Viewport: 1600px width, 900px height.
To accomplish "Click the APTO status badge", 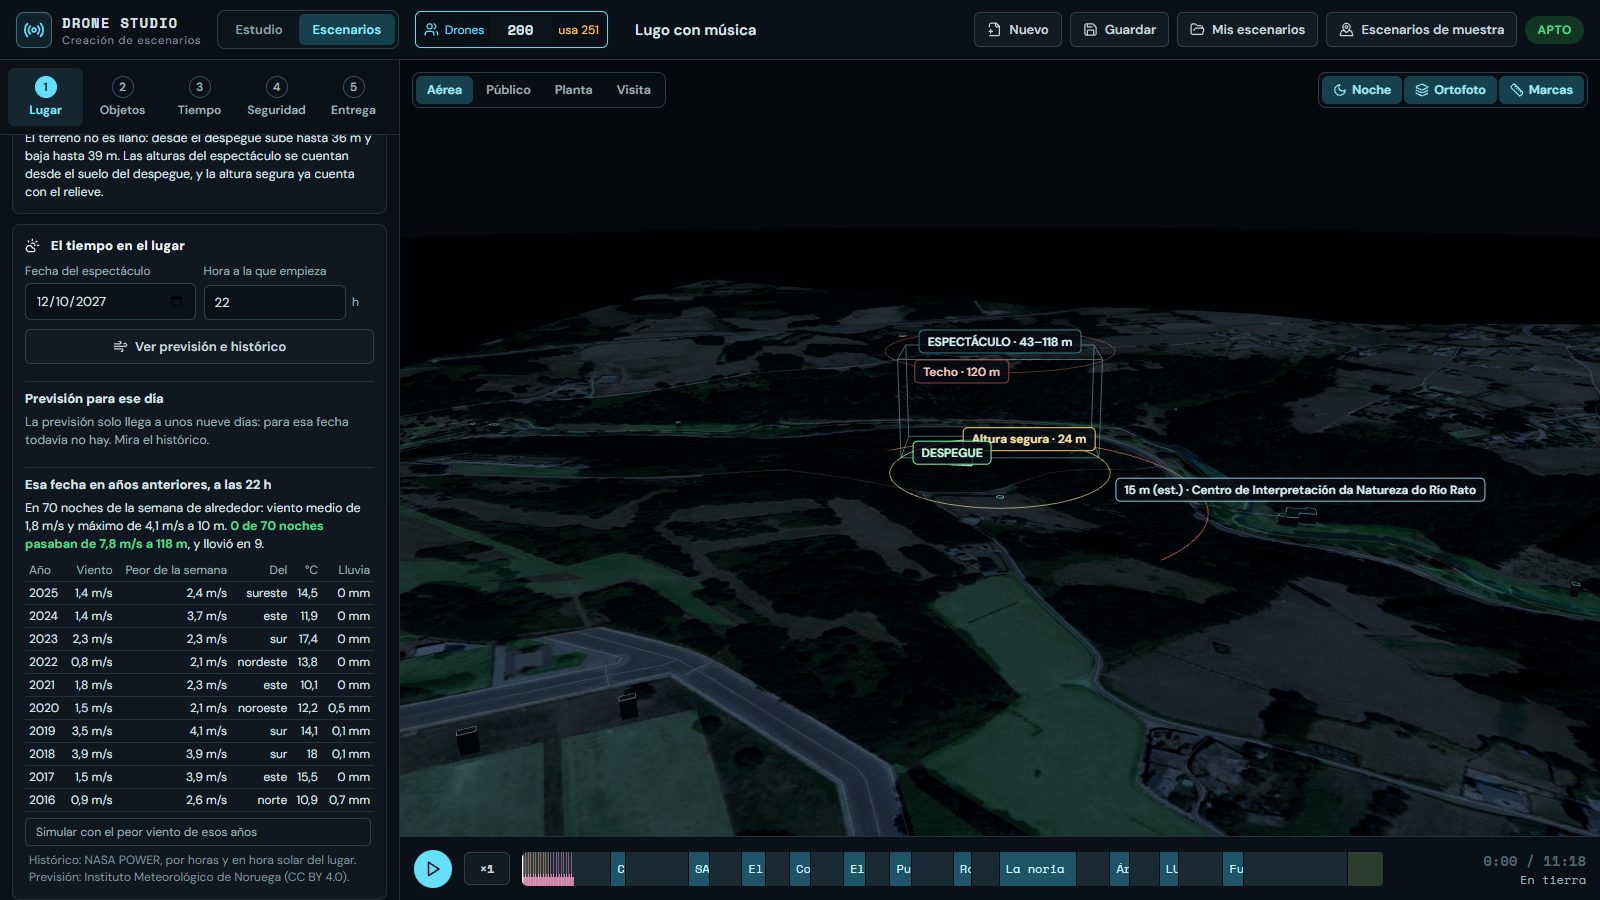I will [1554, 30].
